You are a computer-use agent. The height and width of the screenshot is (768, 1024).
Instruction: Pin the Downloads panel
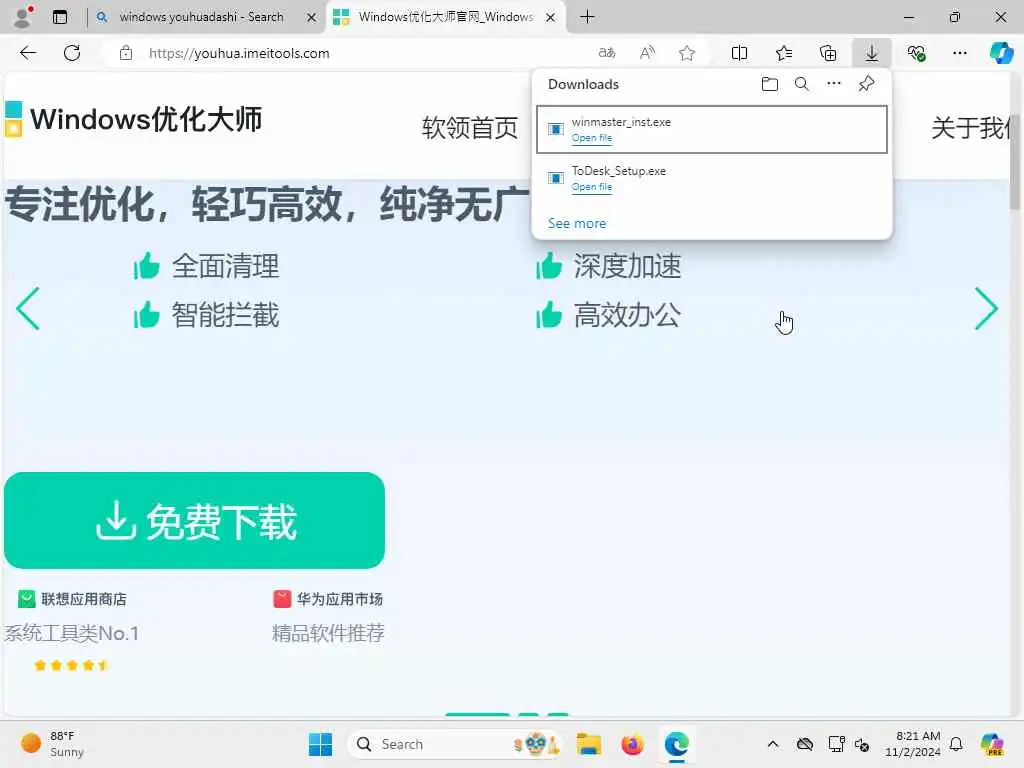(866, 84)
